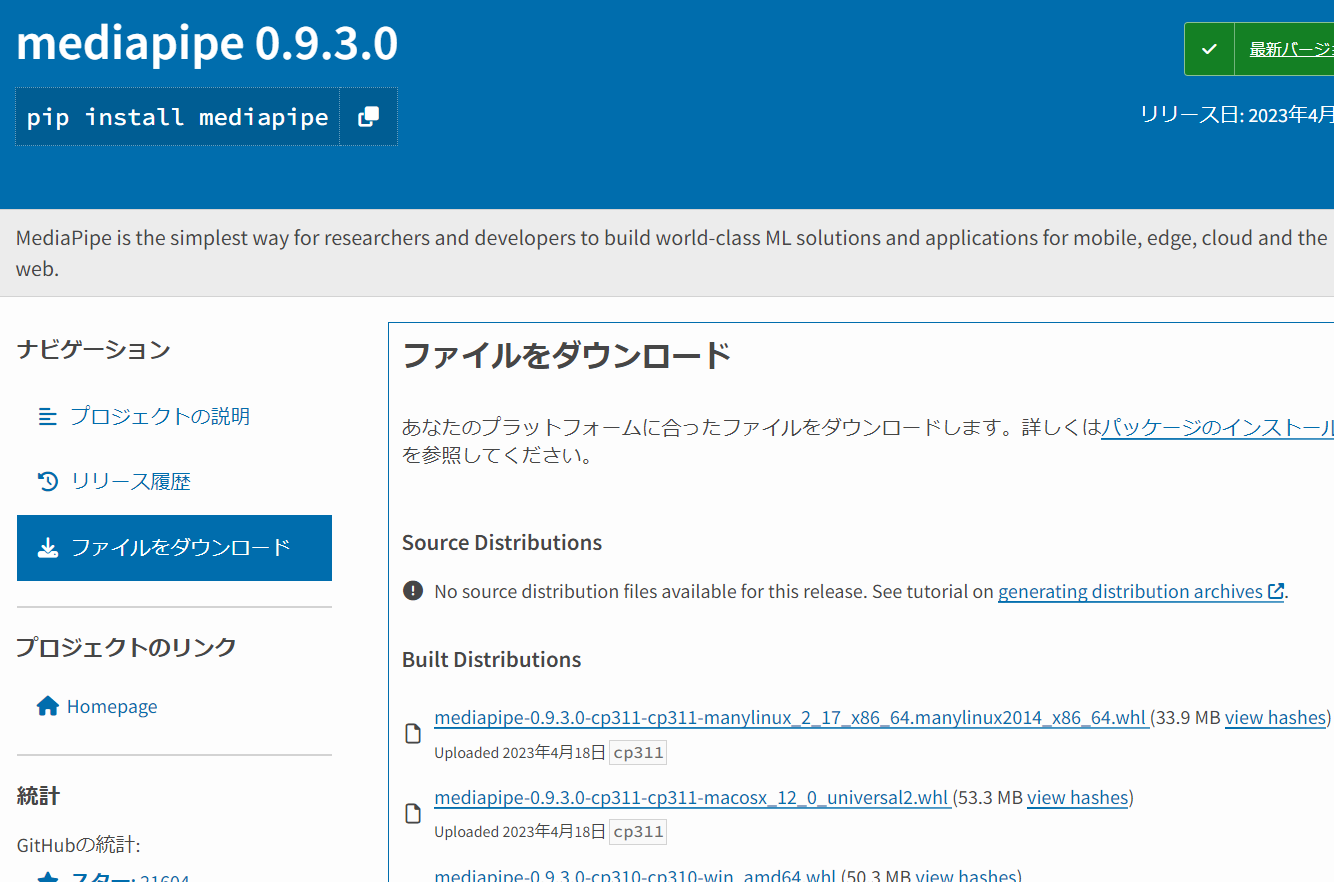
Task: Click the release history clock icon
Action: (x=47, y=482)
